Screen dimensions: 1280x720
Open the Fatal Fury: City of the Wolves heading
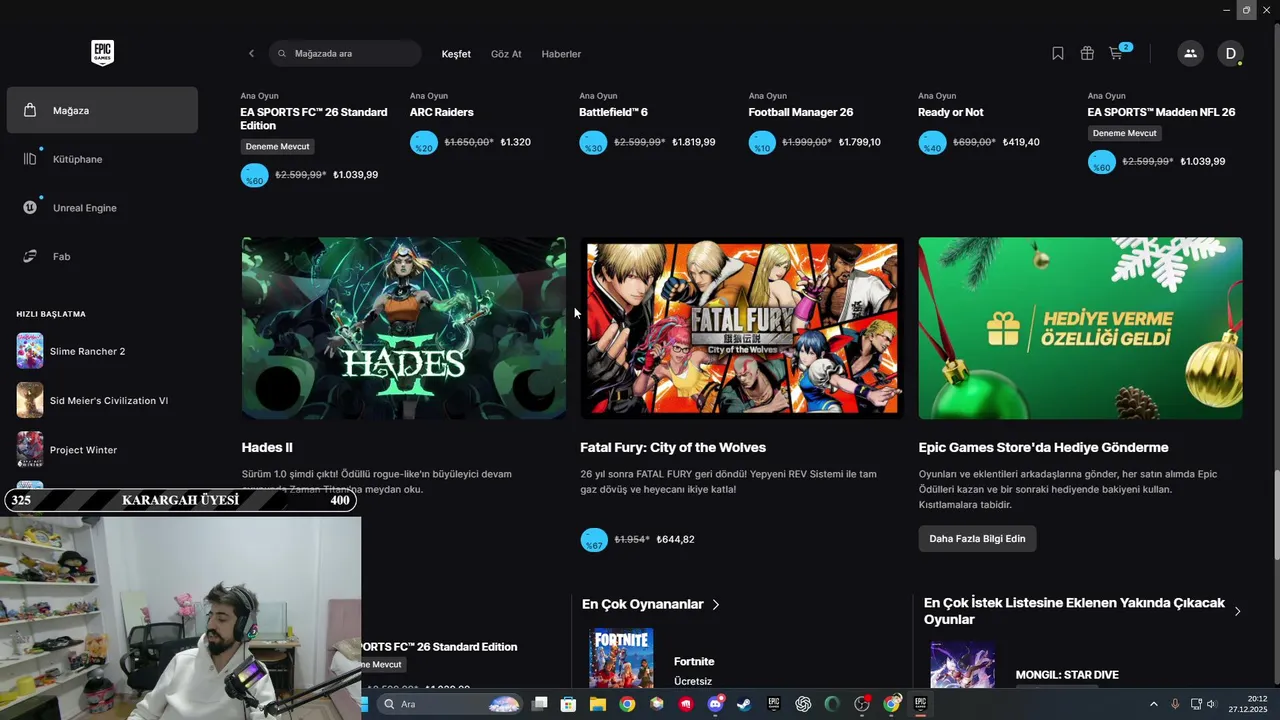[673, 447]
